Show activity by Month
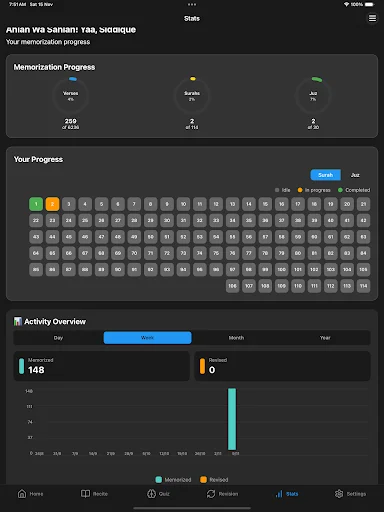This screenshot has height=512, width=384. pyautogui.click(x=236, y=338)
